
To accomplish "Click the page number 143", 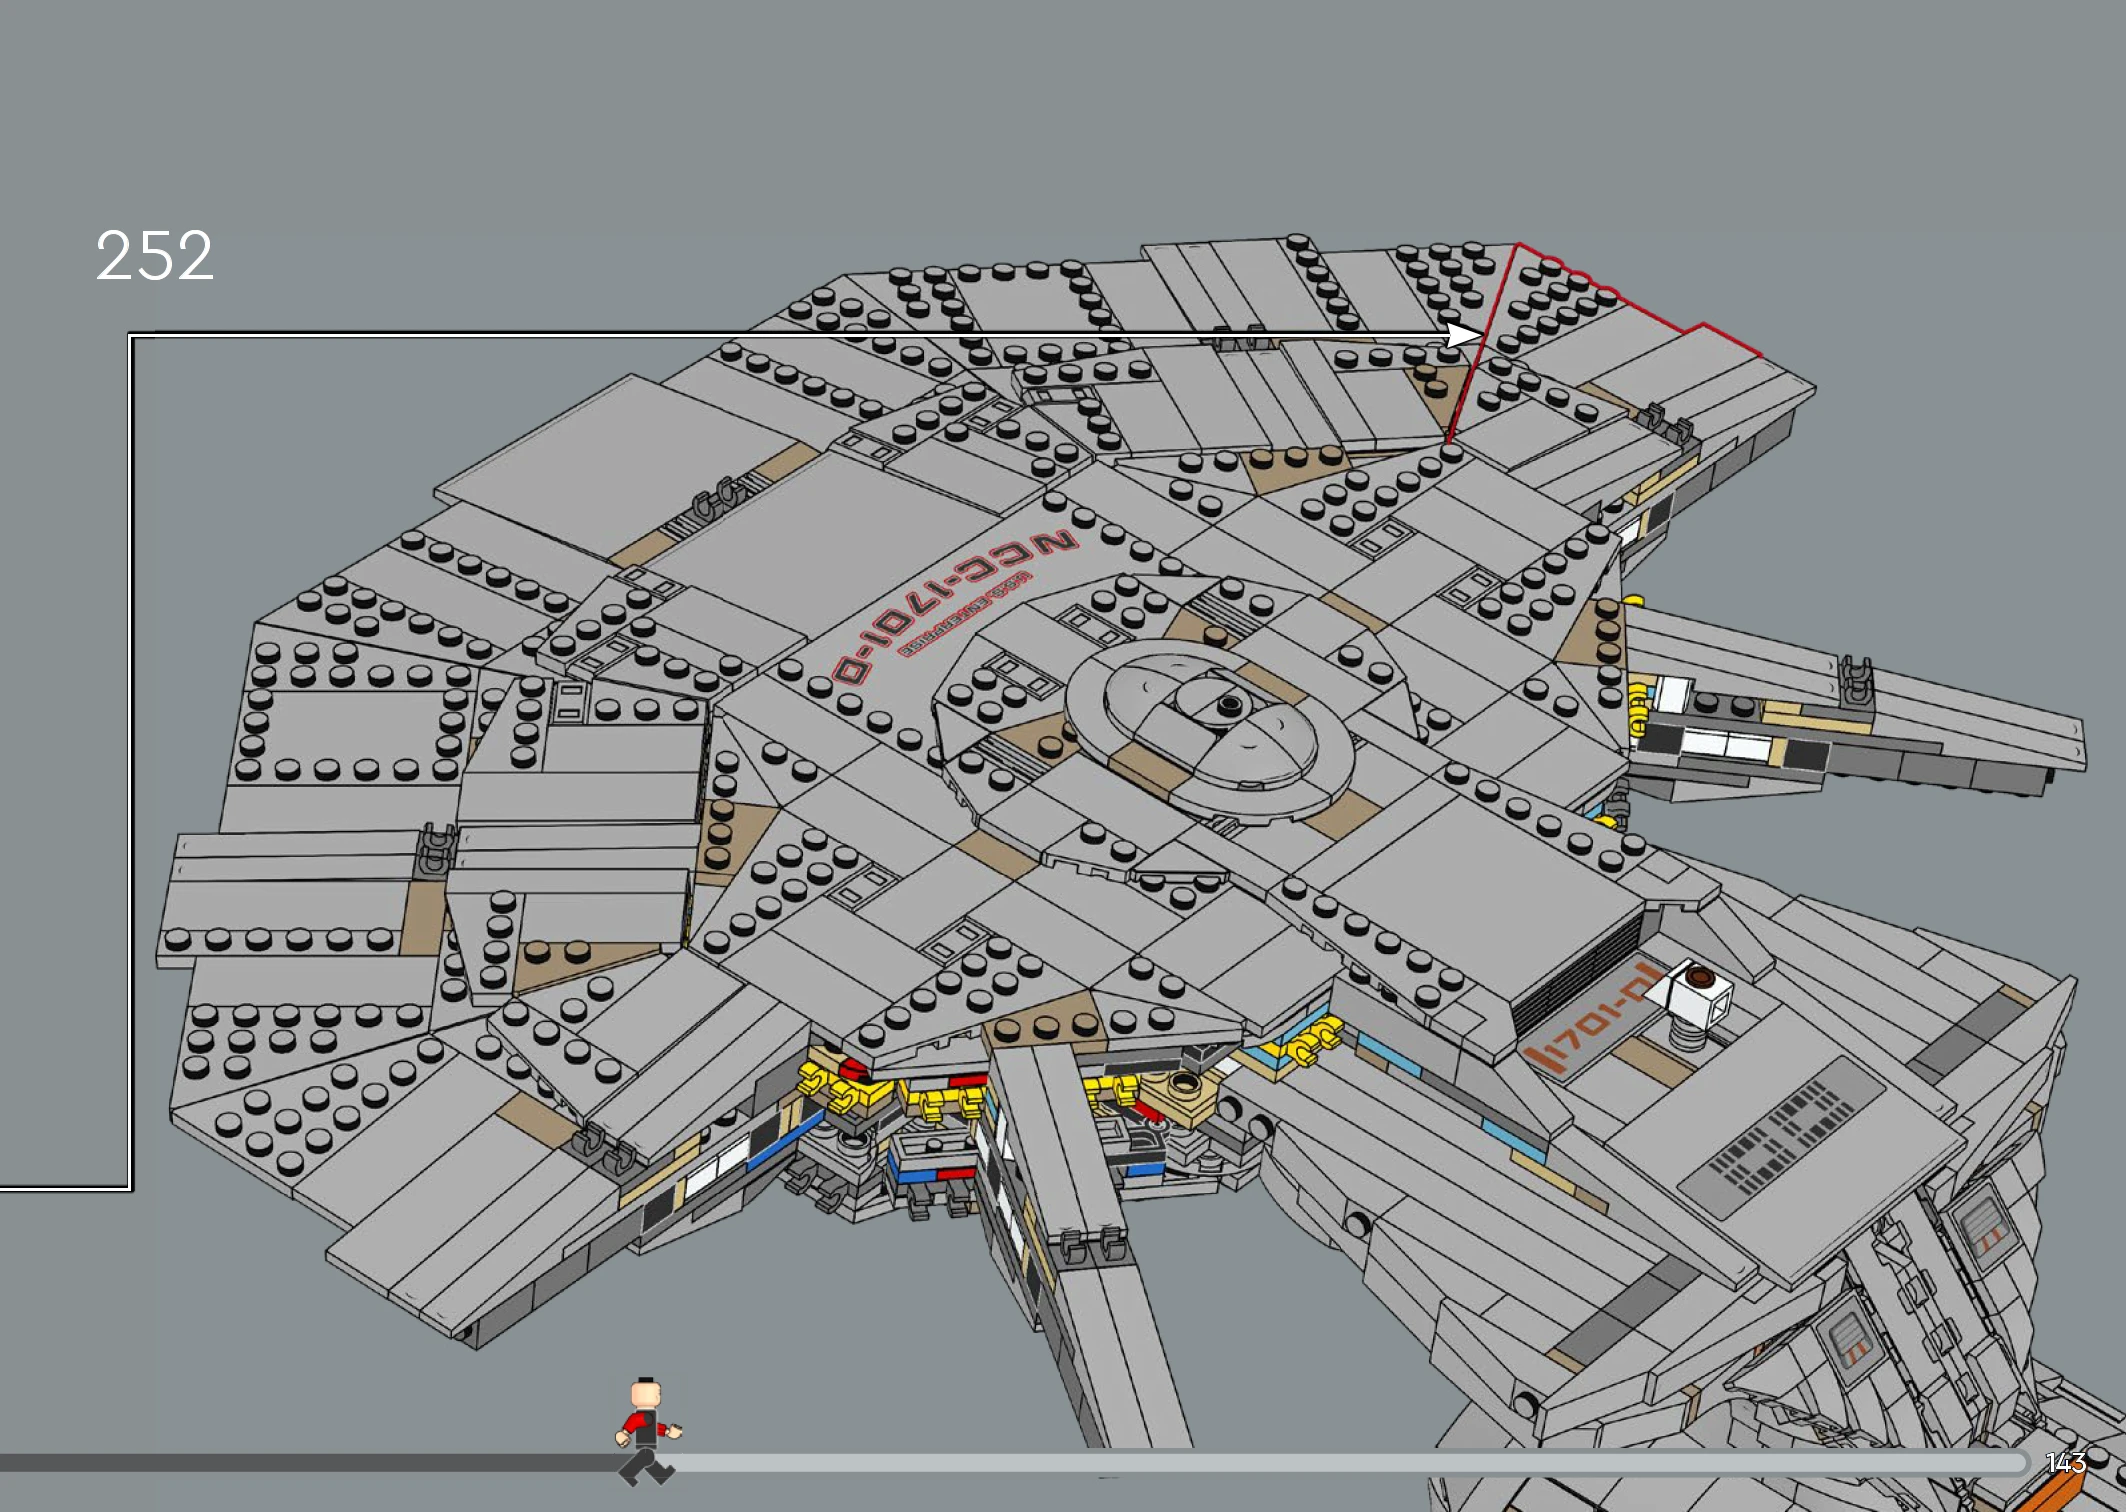I will click(x=2066, y=1463).
